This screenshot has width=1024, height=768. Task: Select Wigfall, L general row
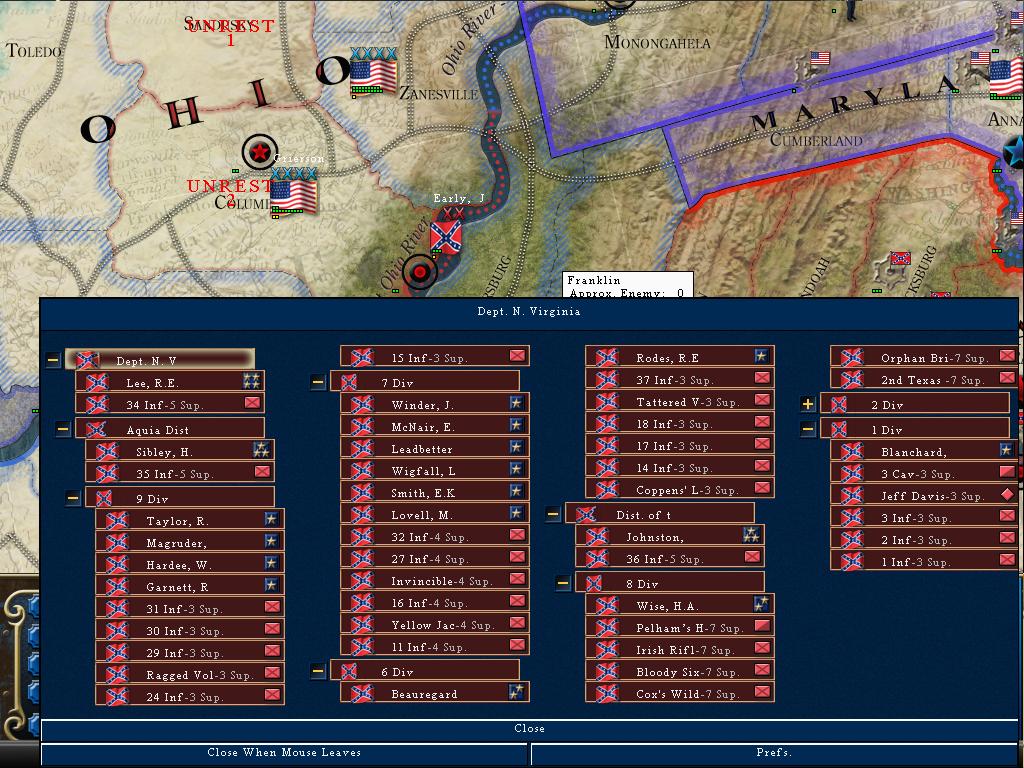[434, 471]
